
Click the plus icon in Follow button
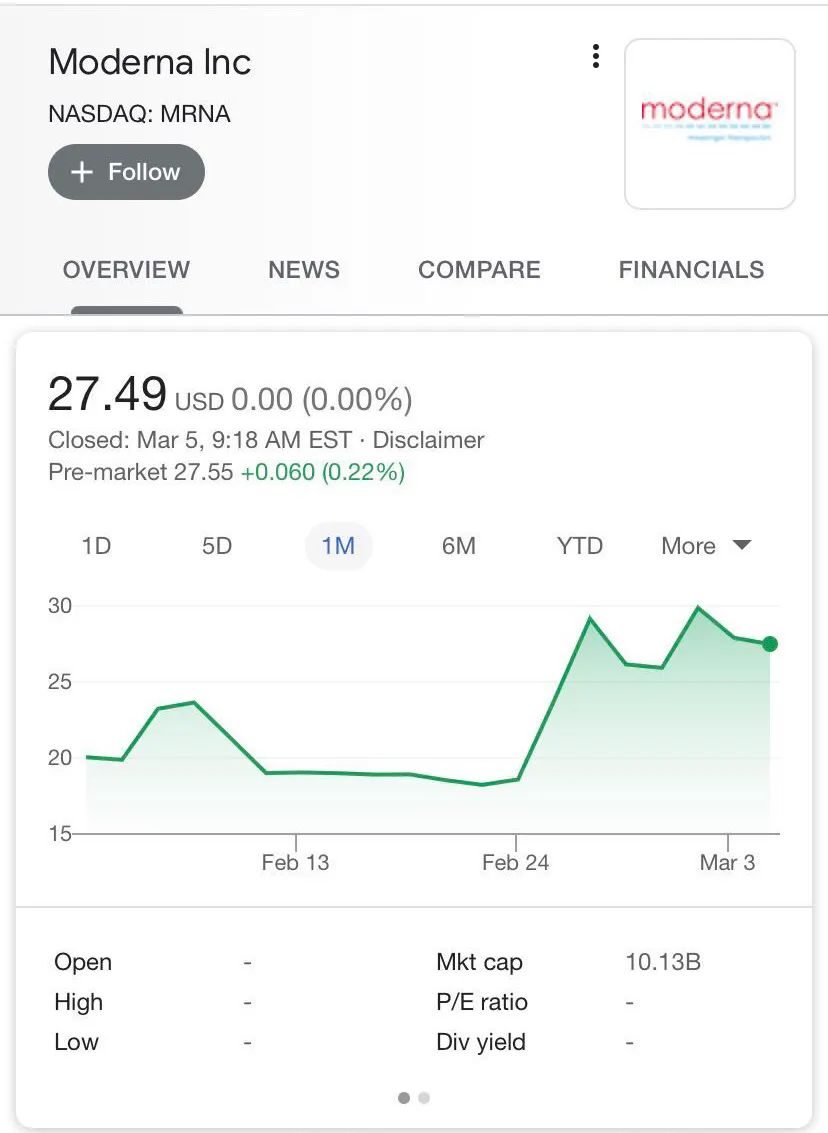(x=82, y=172)
